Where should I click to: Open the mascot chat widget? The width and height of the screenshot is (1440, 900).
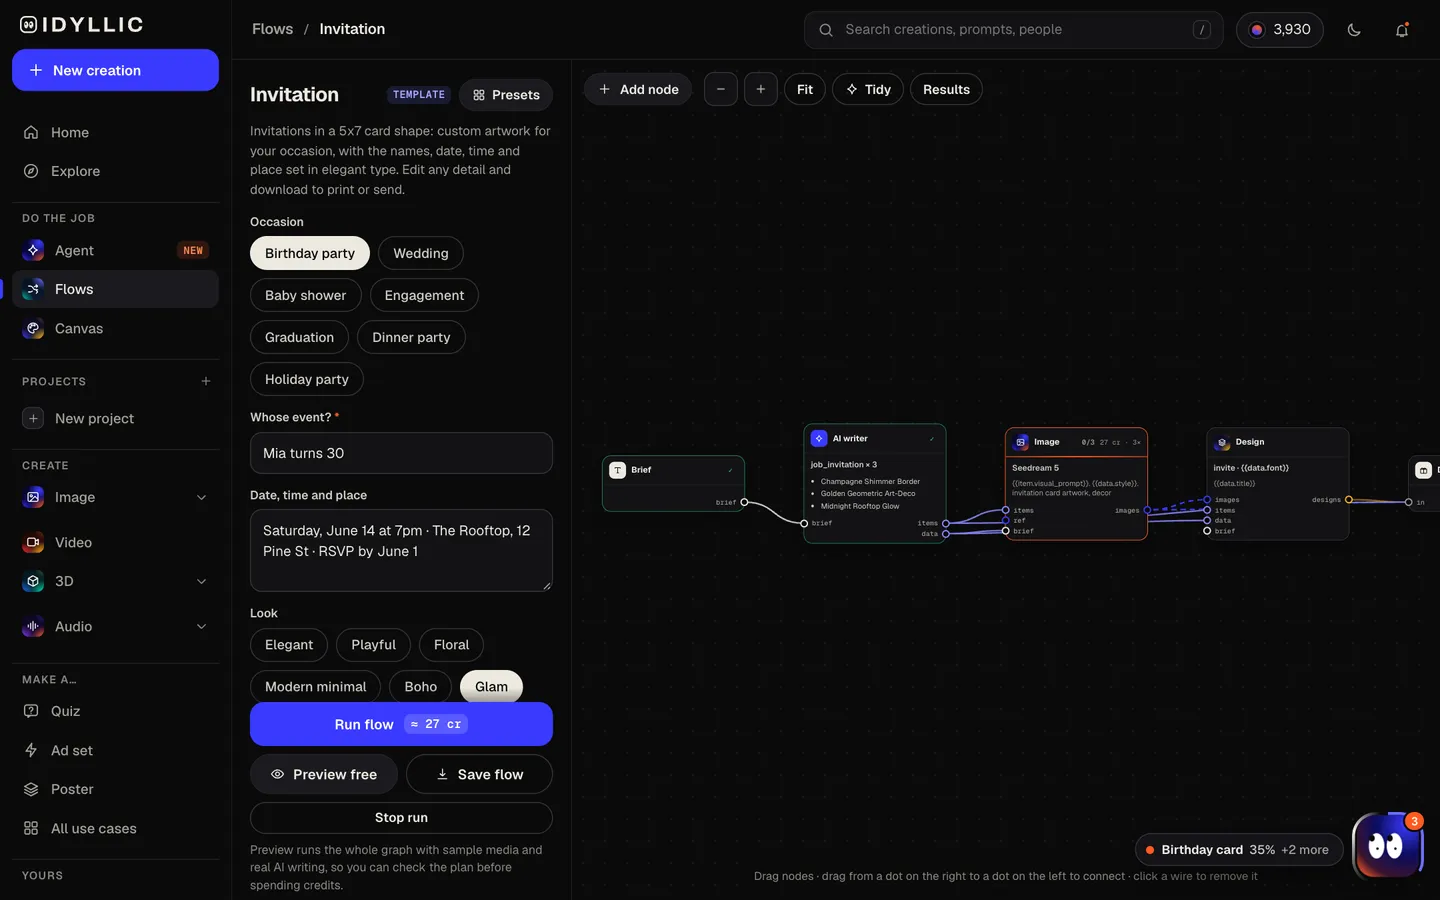(1387, 846)
